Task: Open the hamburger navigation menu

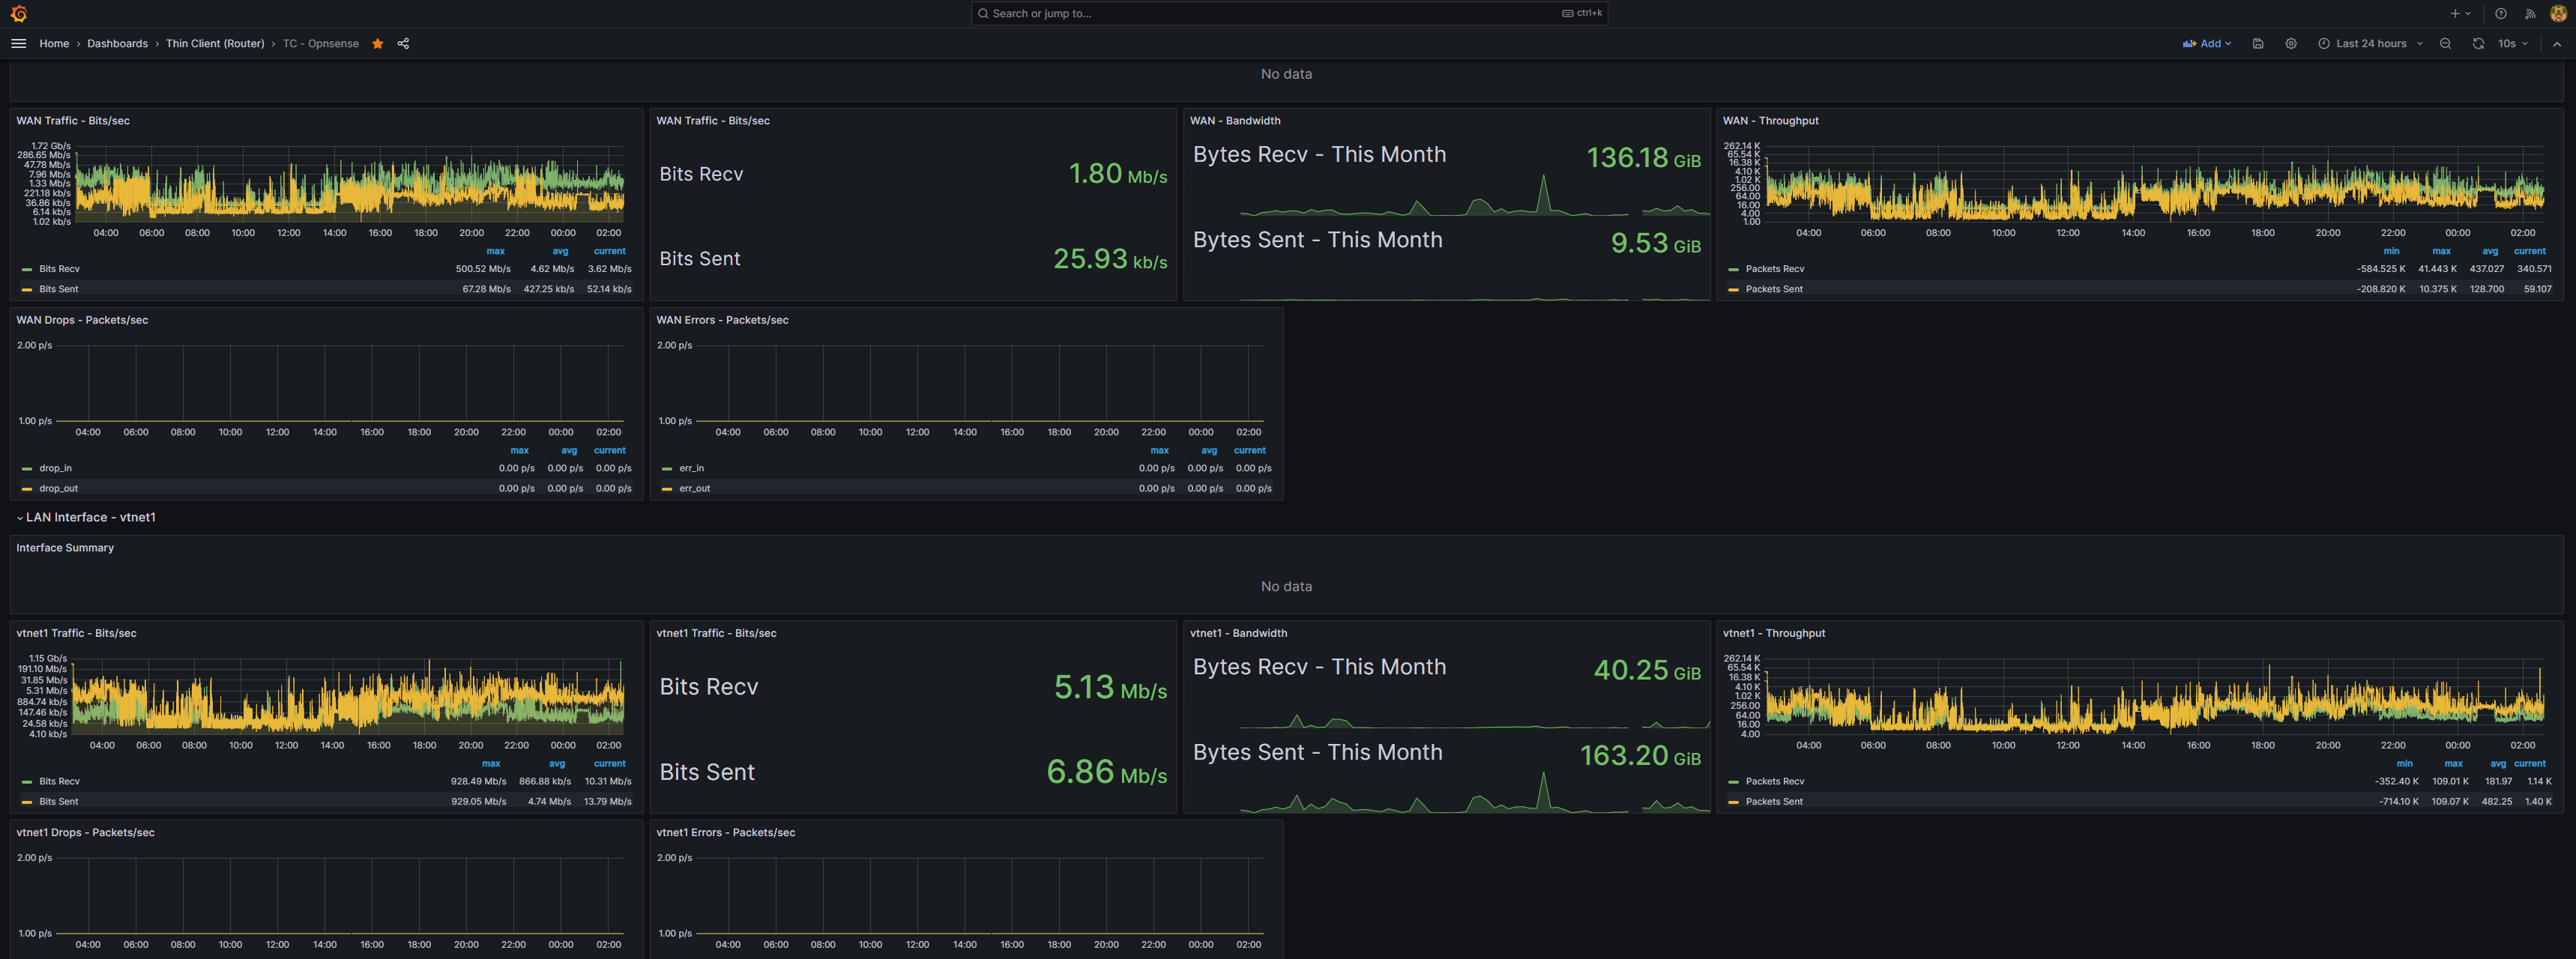Action: [x=18, y=44]
